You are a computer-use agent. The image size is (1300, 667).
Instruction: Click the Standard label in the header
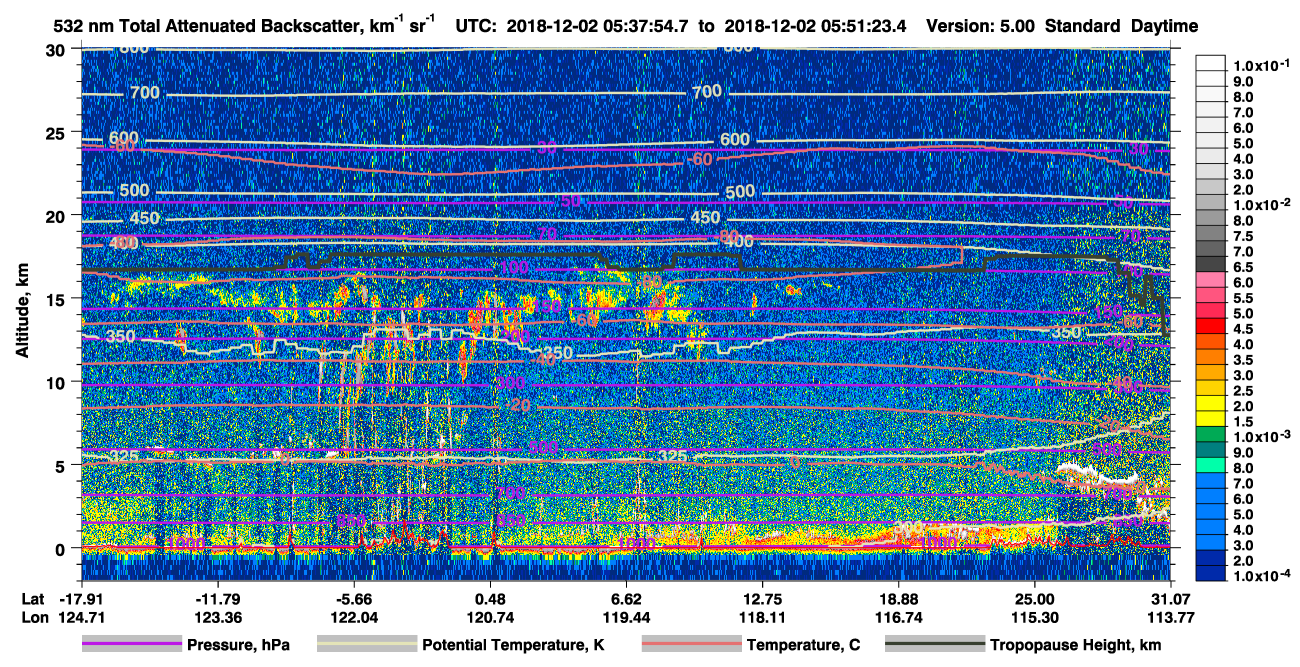[1084, 27]
